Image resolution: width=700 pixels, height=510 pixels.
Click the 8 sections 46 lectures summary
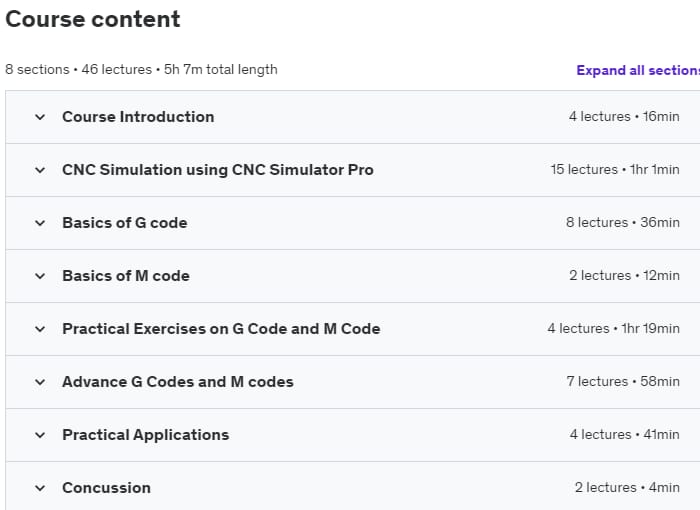tap(142, 69)
